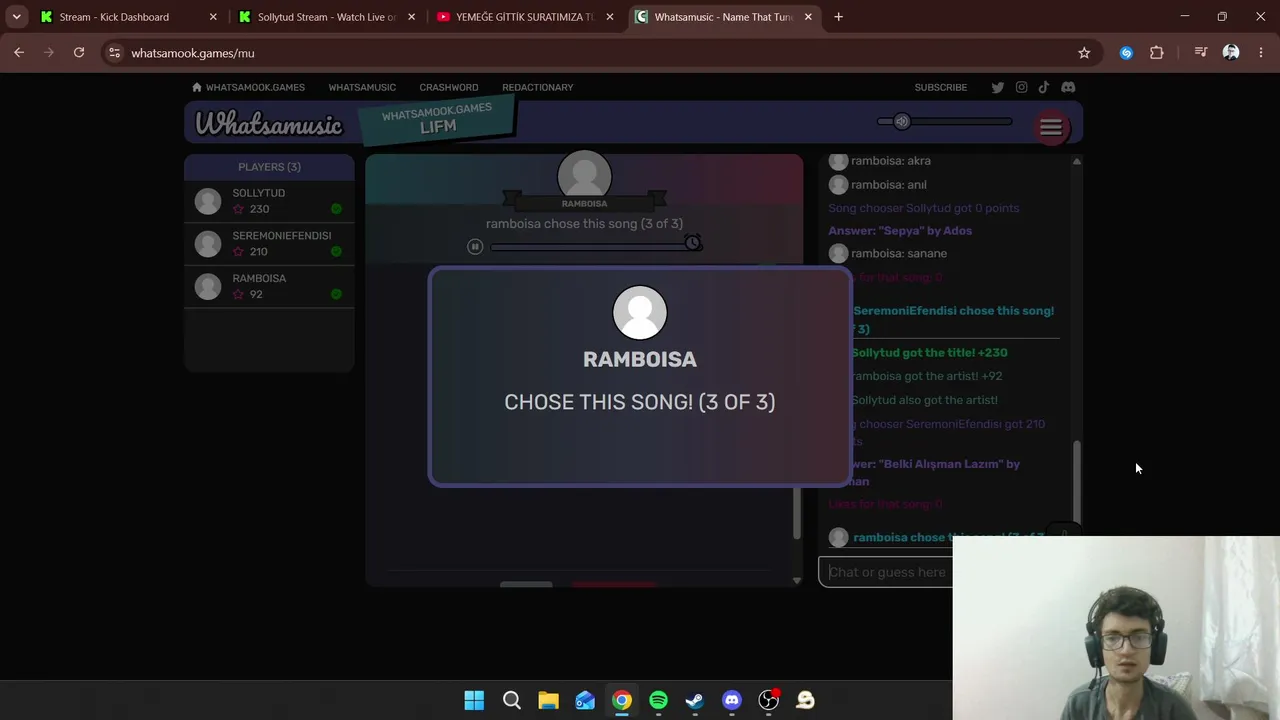
Task: Click the browser address bar URL
Action: tap(193, 53)
